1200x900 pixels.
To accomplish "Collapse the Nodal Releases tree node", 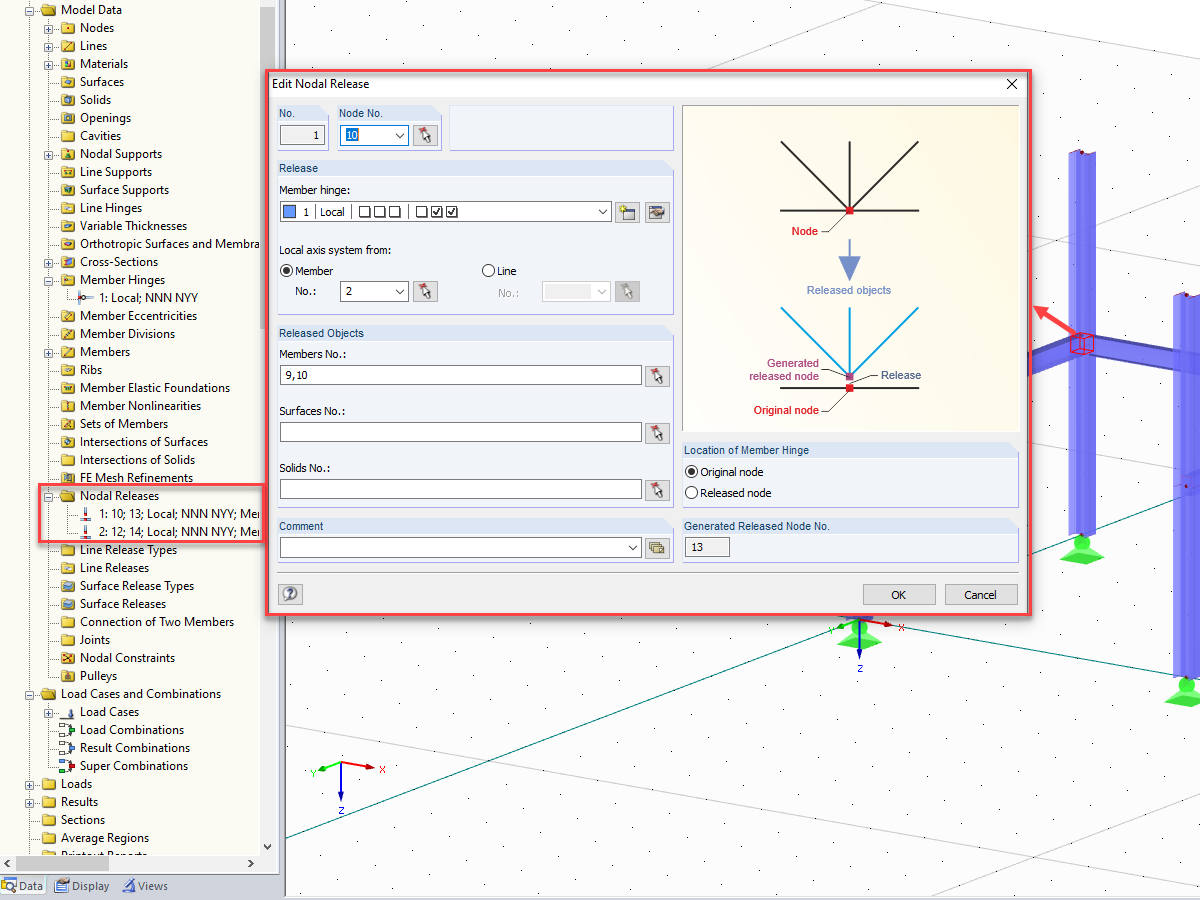I will 49,496.
